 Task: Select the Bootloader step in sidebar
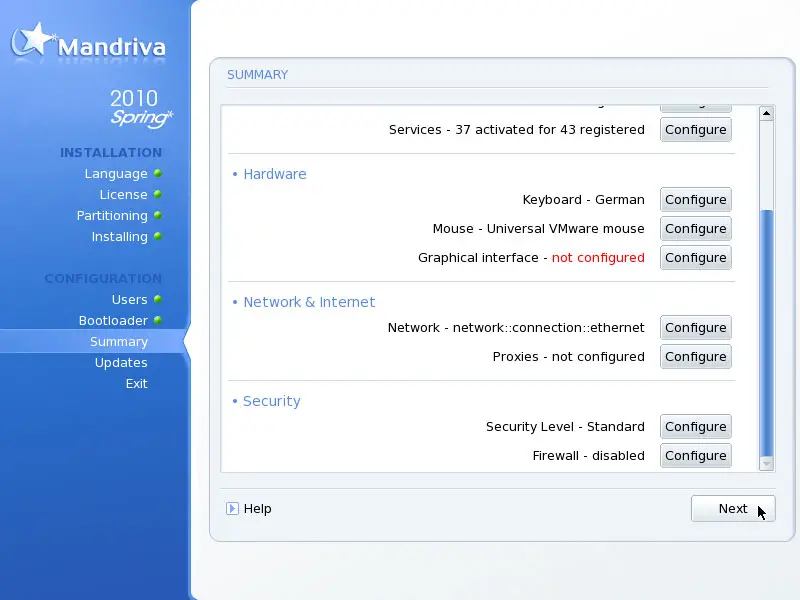113,320
